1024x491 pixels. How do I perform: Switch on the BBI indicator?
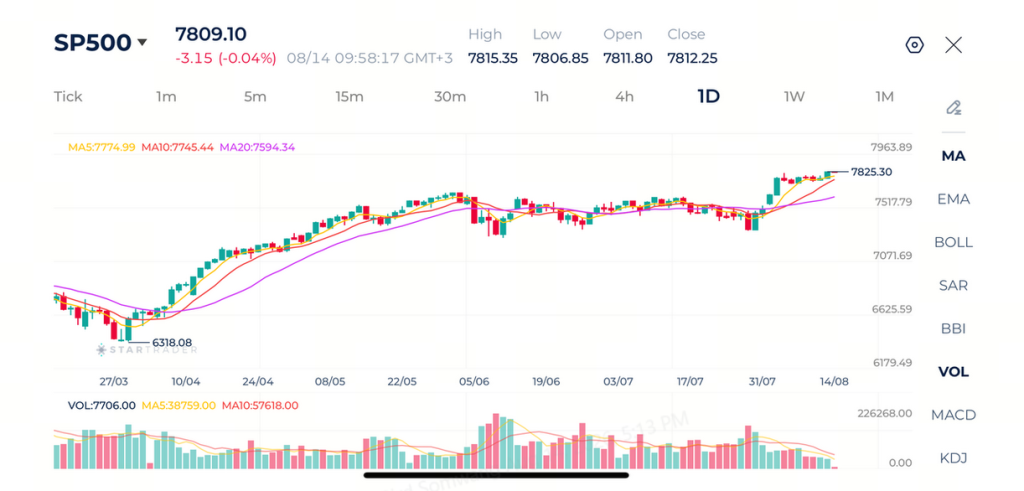pos(953,328)
